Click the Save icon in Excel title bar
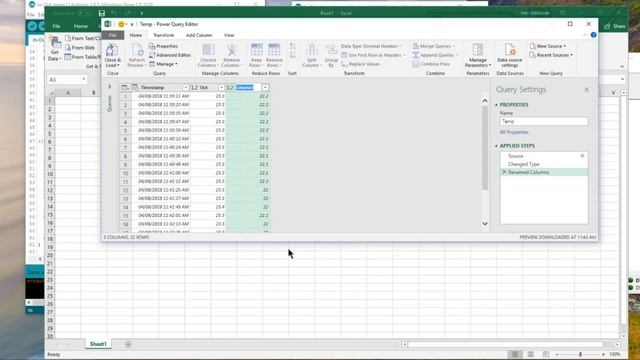 coord(102,13)
